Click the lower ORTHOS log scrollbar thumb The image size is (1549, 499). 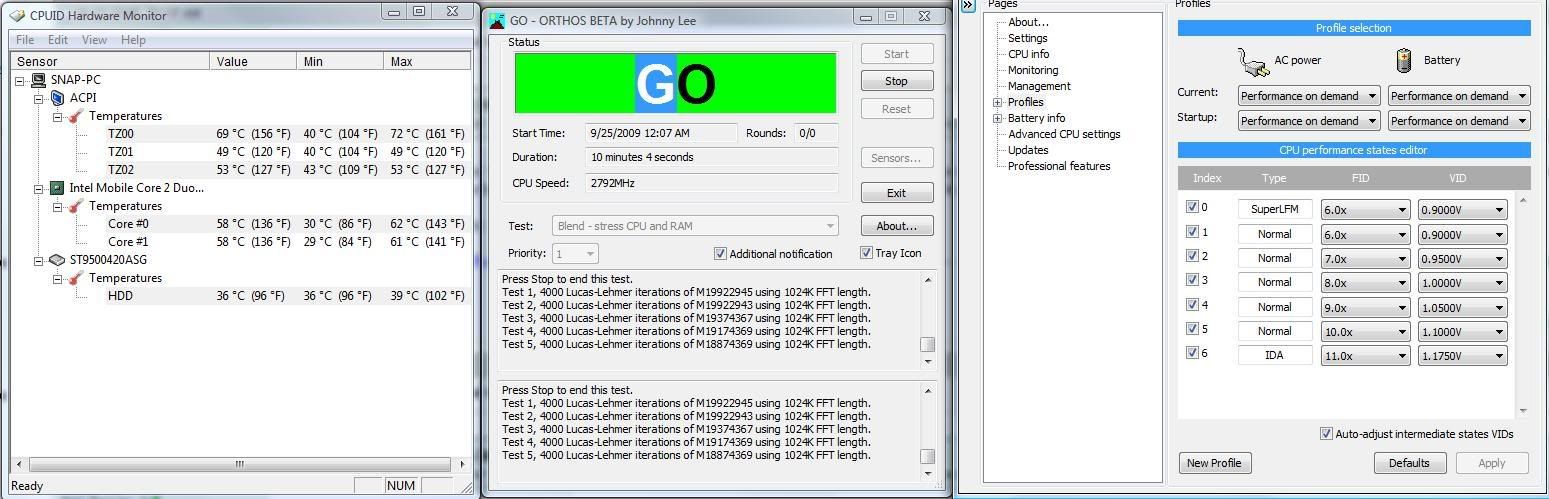927,455
